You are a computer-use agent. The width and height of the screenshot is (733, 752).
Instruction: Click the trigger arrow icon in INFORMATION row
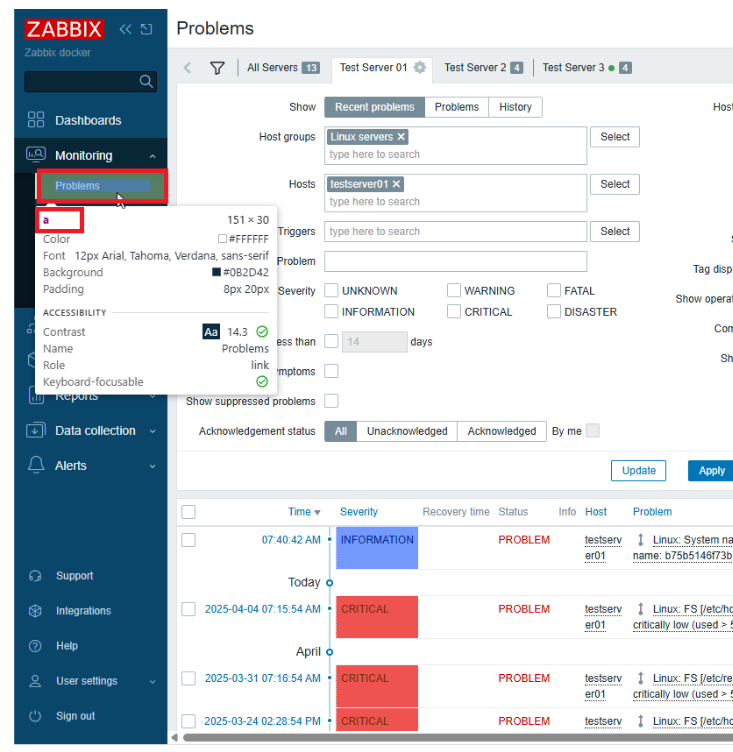[x=640, y=540]
